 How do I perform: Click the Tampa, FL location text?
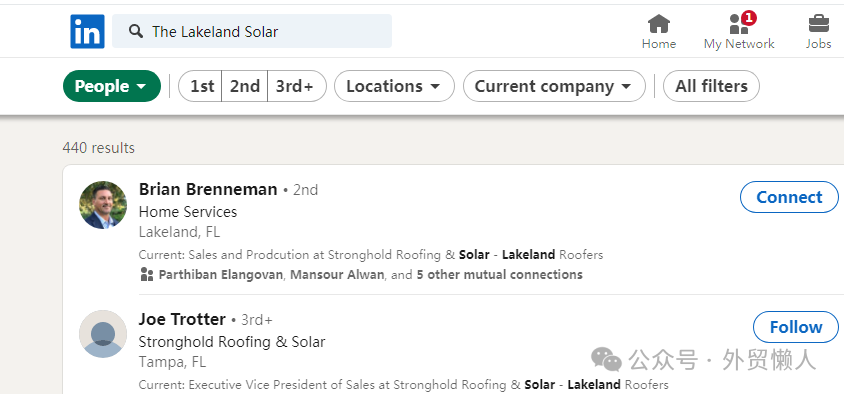(172, 362)
